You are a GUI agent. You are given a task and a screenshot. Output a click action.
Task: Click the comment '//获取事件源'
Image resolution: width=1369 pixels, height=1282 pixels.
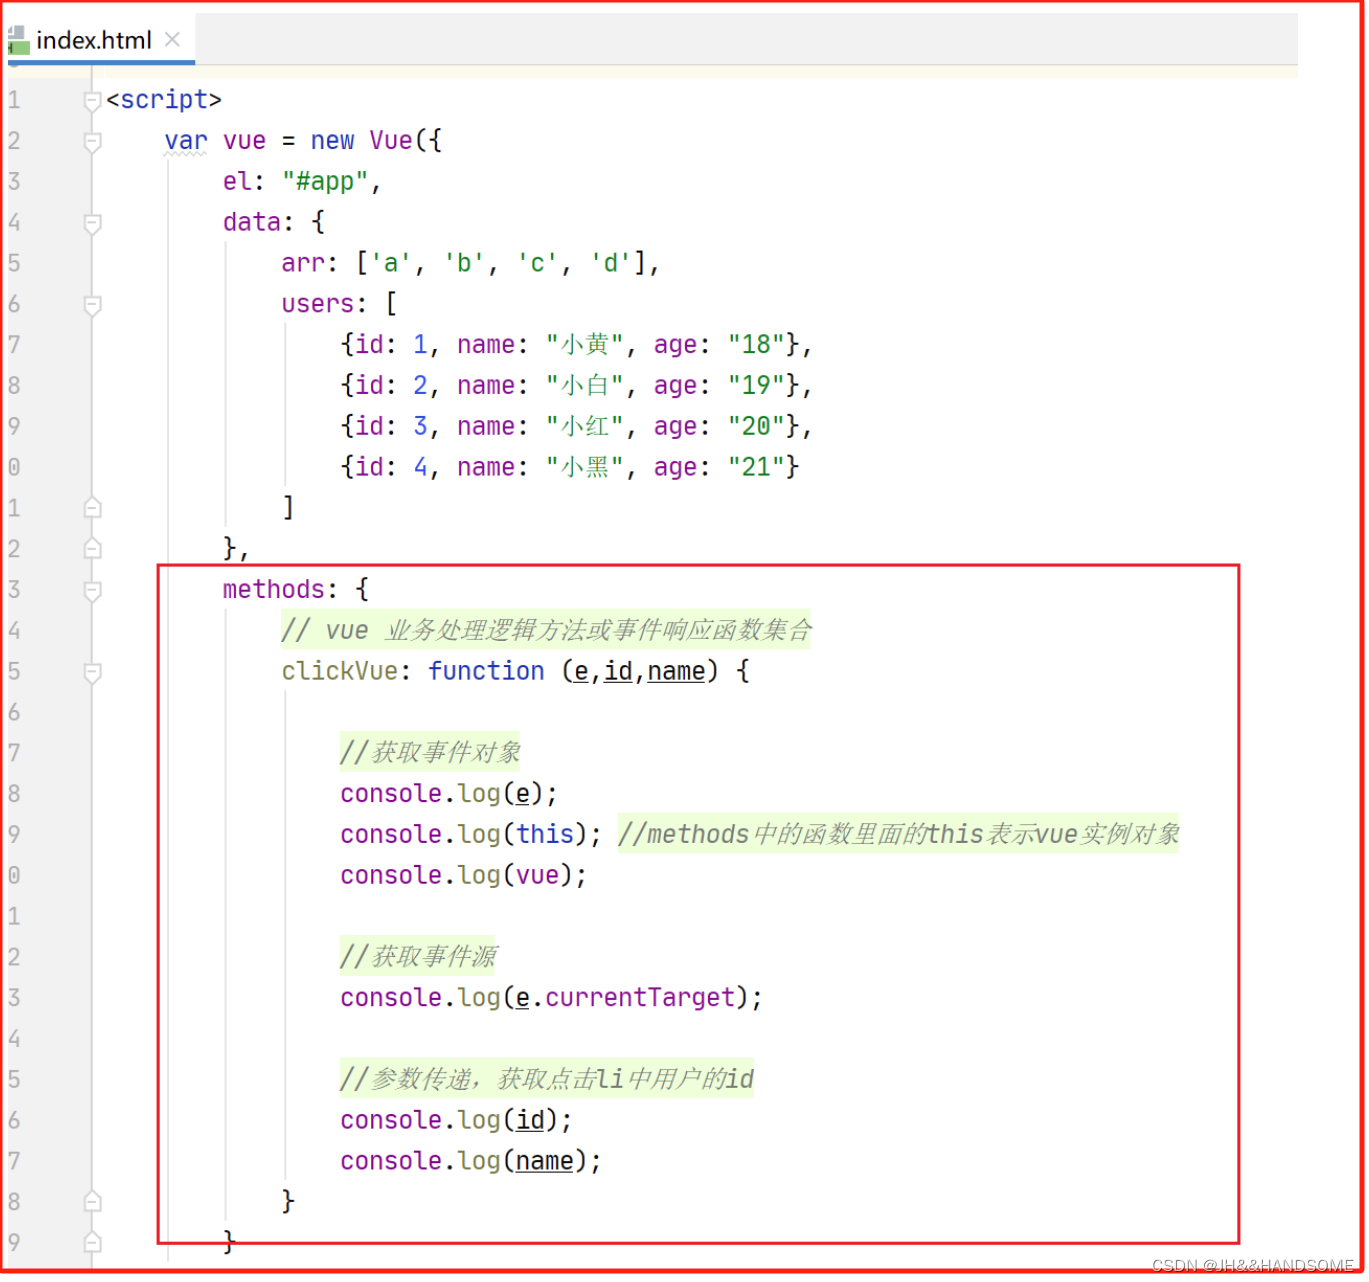click(x=418, y=957)
